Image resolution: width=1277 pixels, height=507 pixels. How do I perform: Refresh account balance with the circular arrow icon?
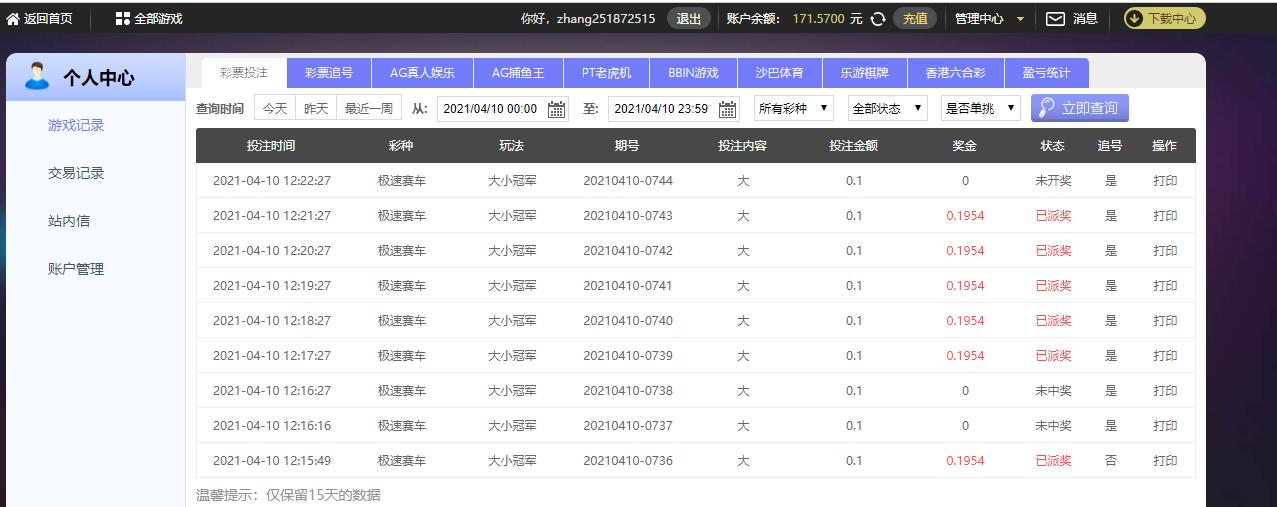coord(878,18)
